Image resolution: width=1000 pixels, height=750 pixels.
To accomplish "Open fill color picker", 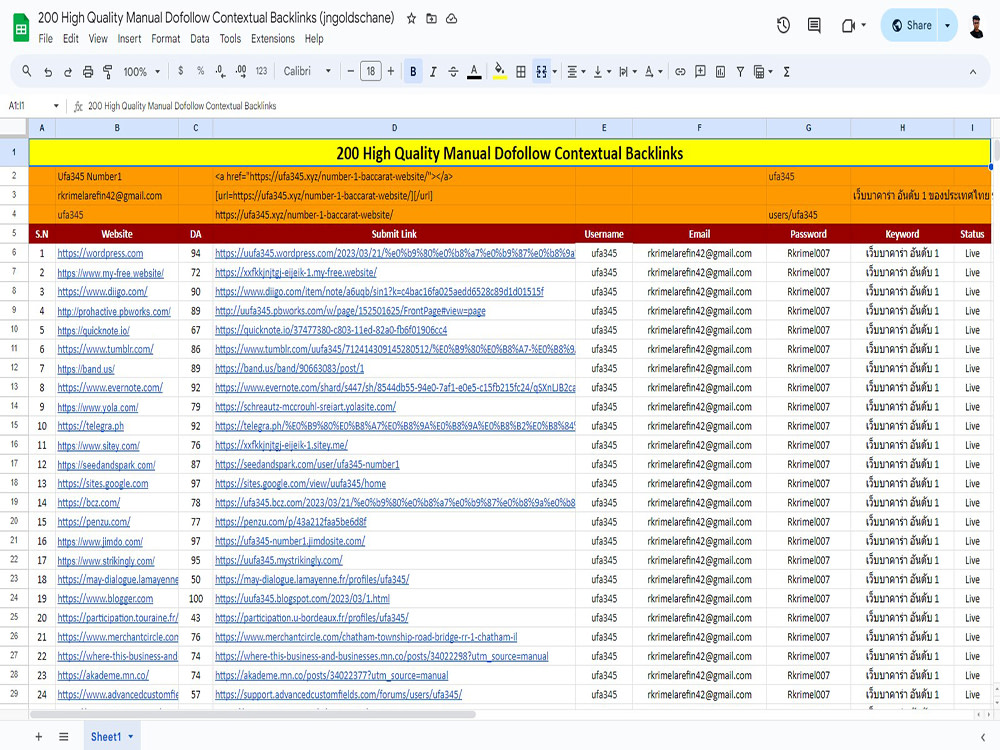I will pos(499,71).
